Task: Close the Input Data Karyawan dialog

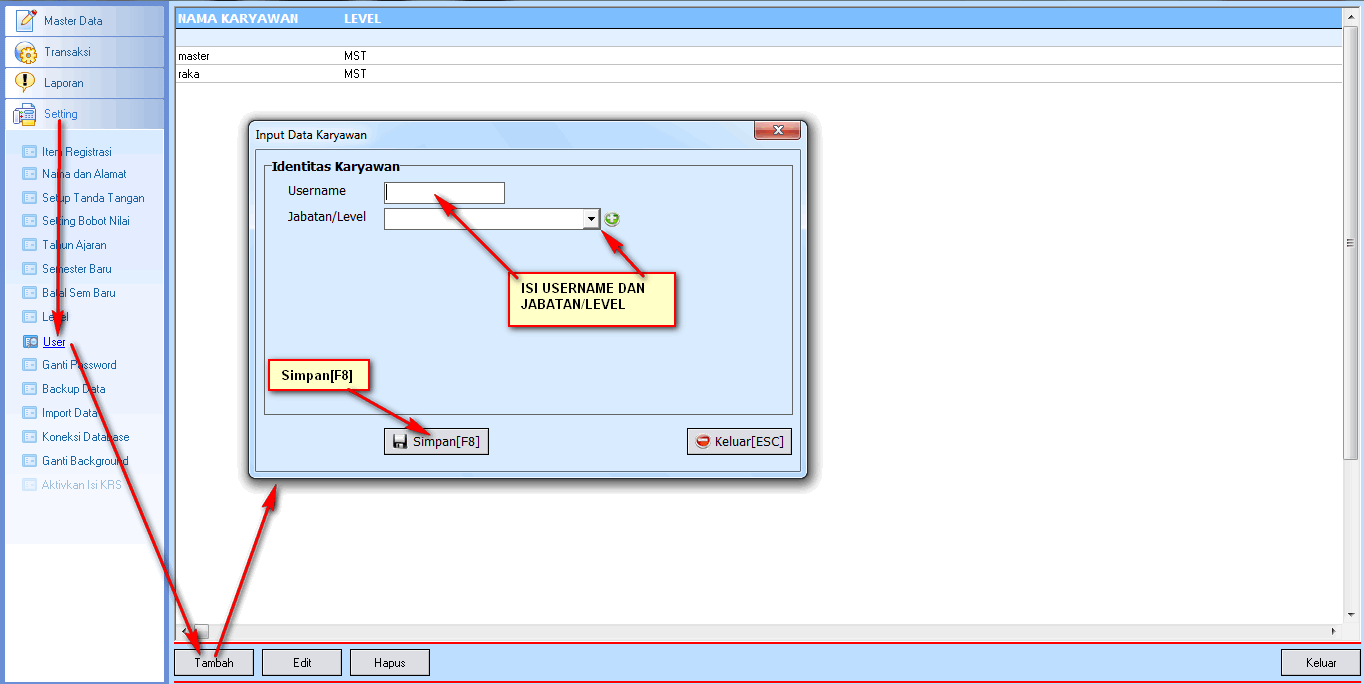Action: click(777, 131)
